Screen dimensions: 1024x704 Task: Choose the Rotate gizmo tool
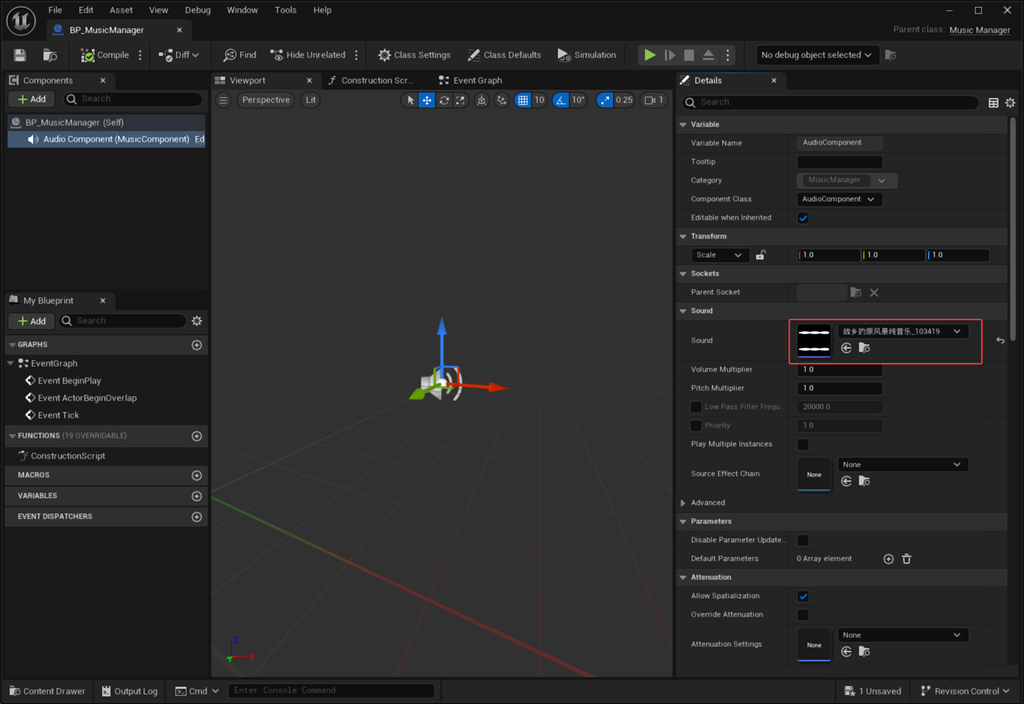[444, 100]
